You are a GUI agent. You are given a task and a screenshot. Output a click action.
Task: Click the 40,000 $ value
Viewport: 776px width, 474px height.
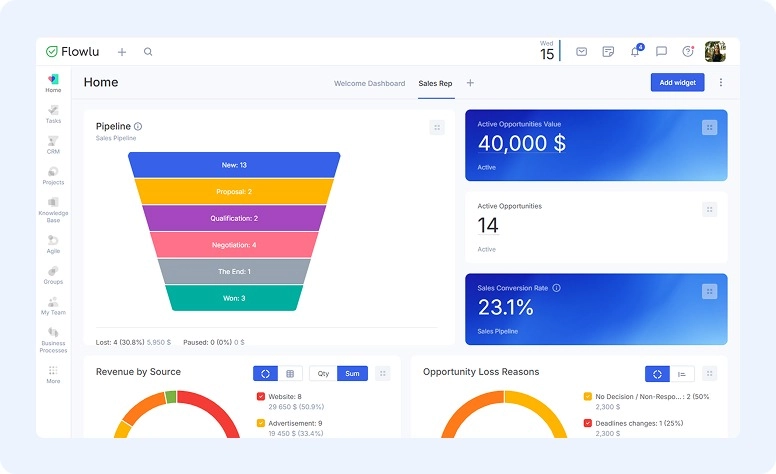(x=522, y=143)
